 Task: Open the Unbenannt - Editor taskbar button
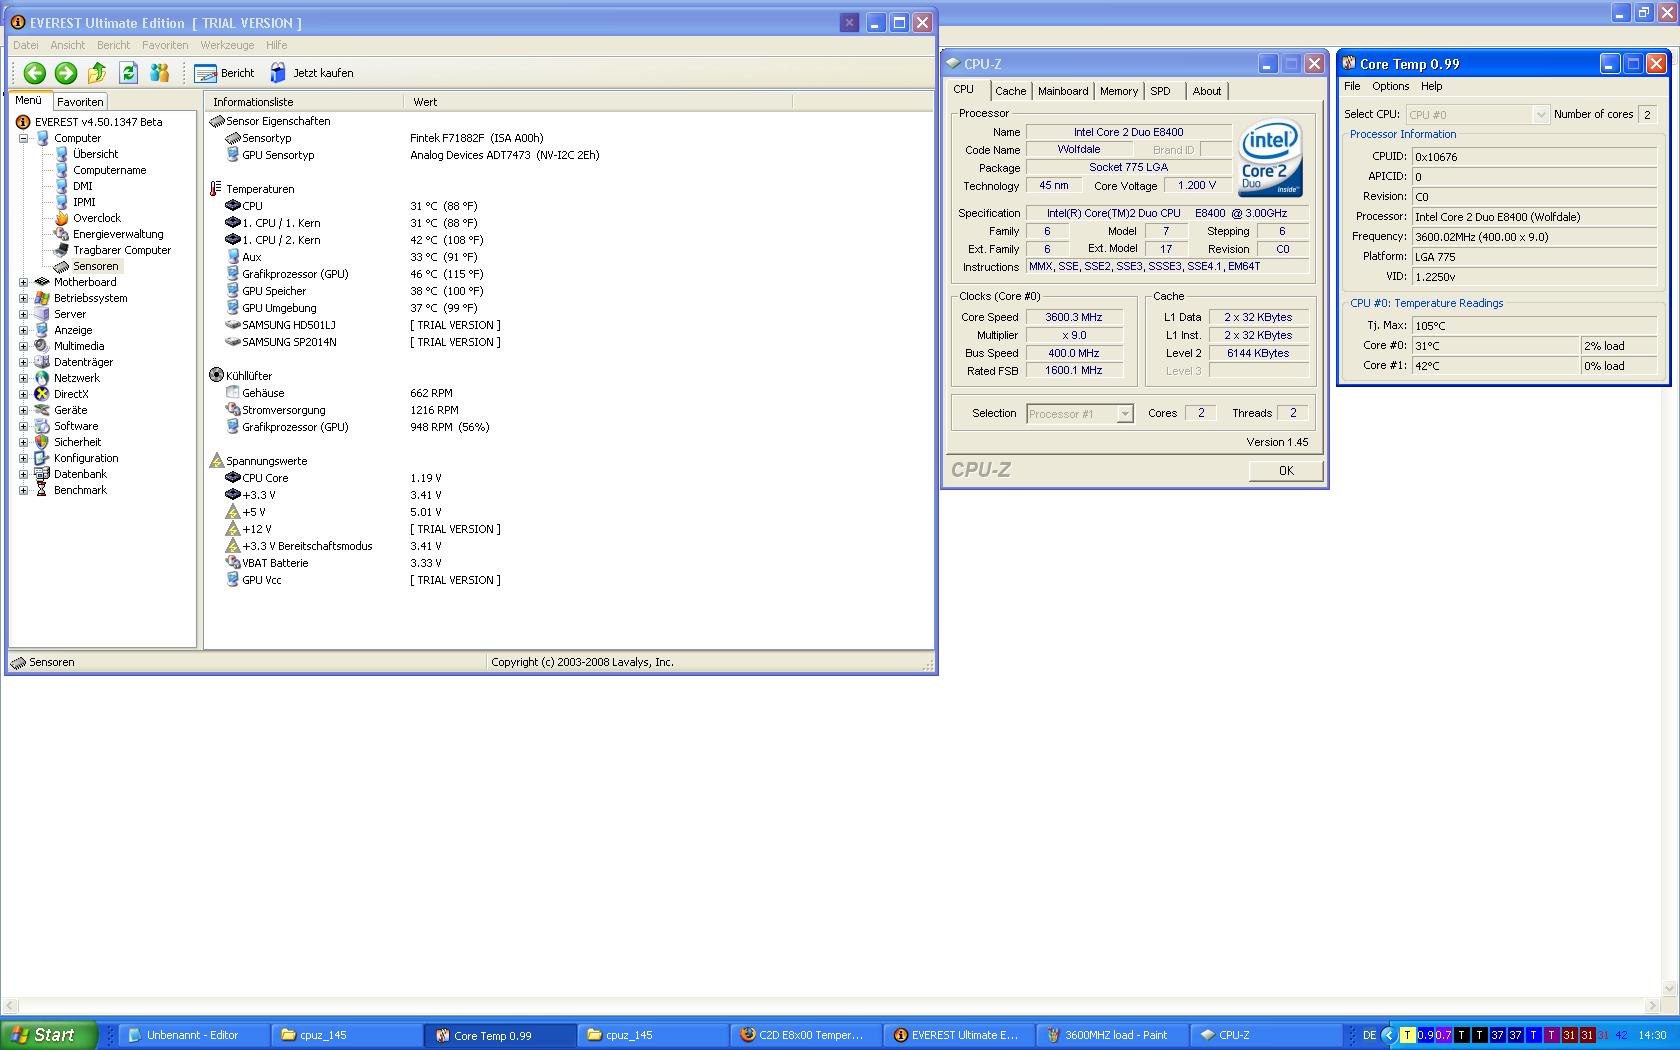(193, 1035)
